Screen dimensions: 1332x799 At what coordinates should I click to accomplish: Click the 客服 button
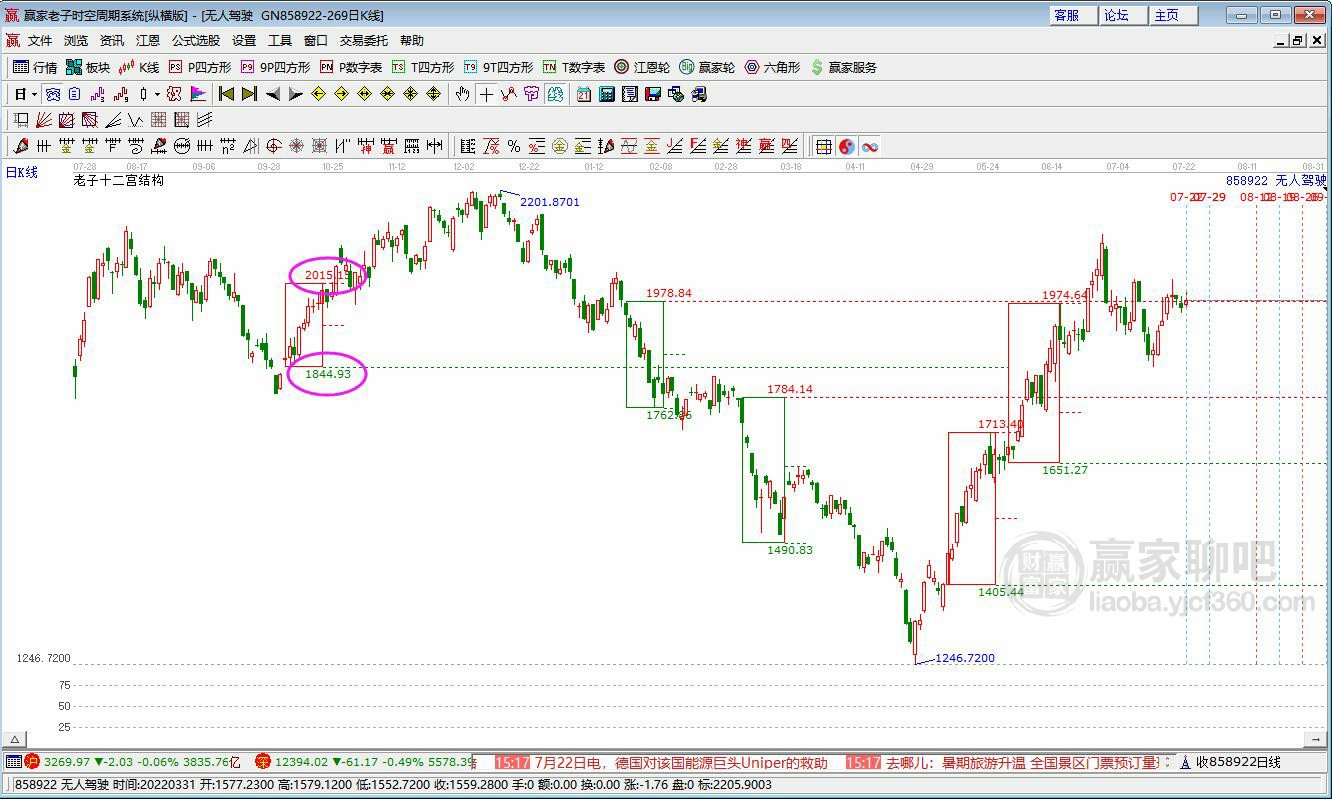[x=1073, y=15]
